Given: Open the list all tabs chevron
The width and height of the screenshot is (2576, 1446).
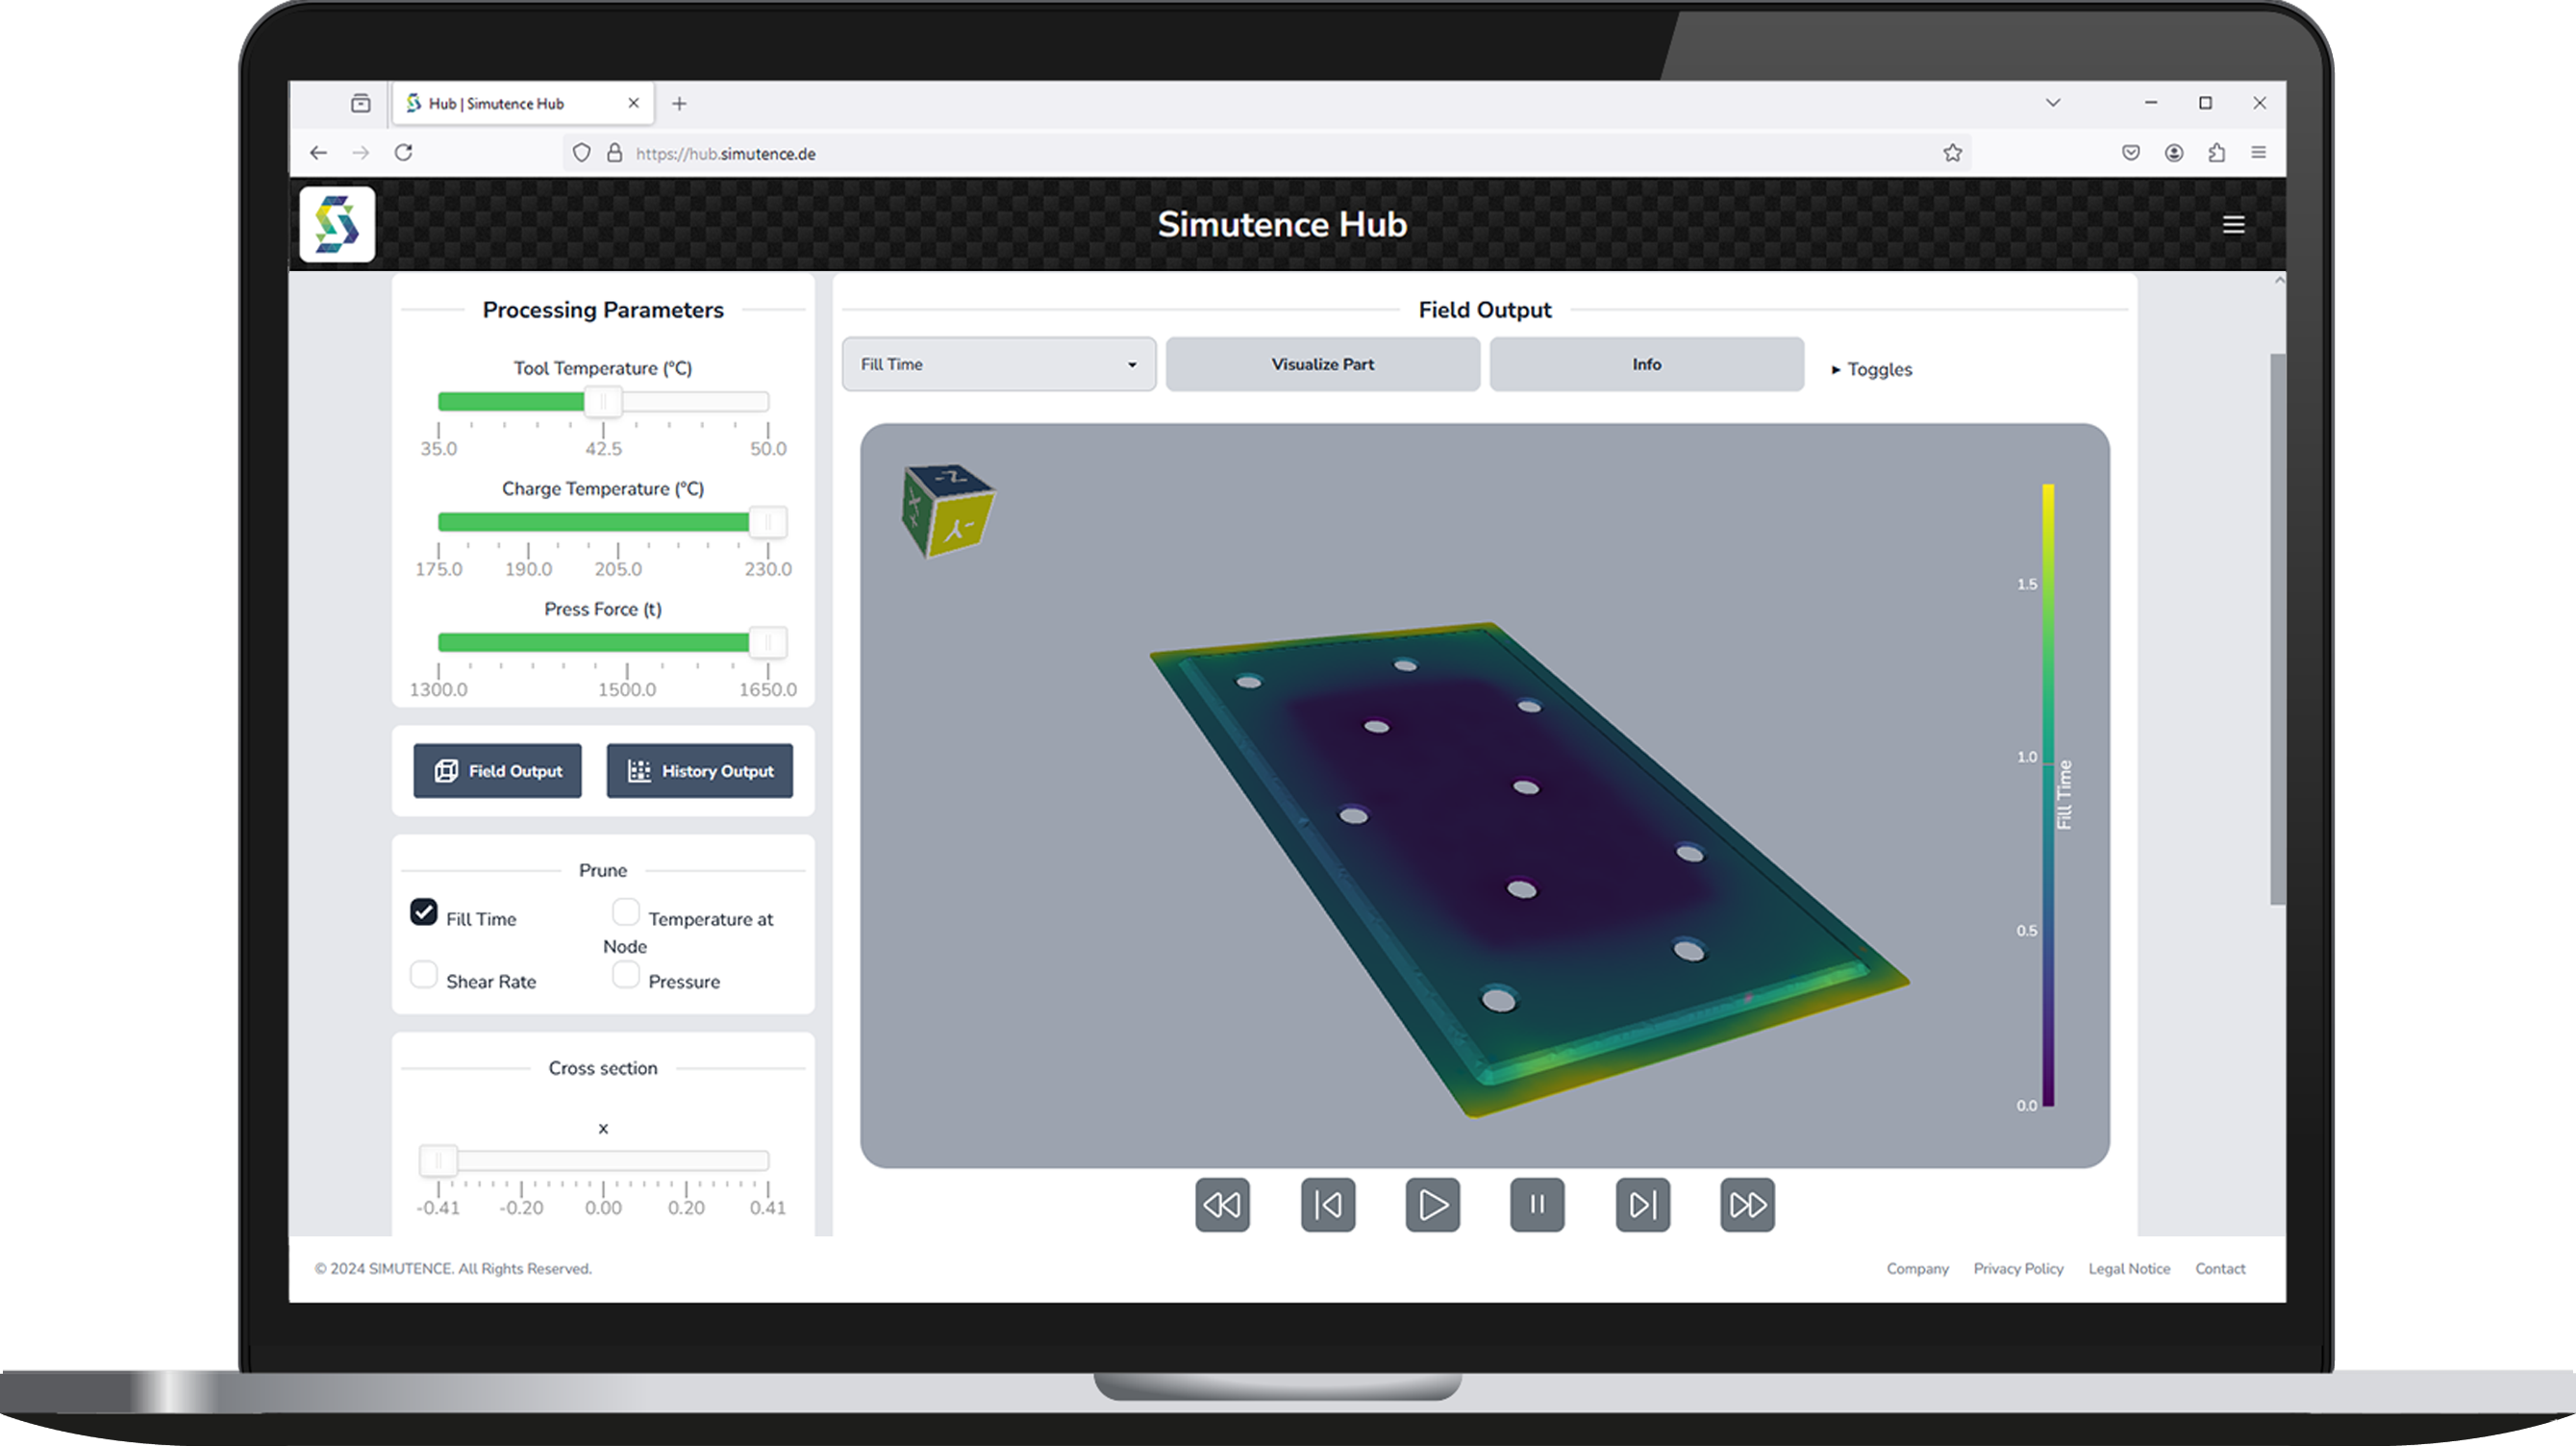Looking at the screenshot, I should point(2053,103).
